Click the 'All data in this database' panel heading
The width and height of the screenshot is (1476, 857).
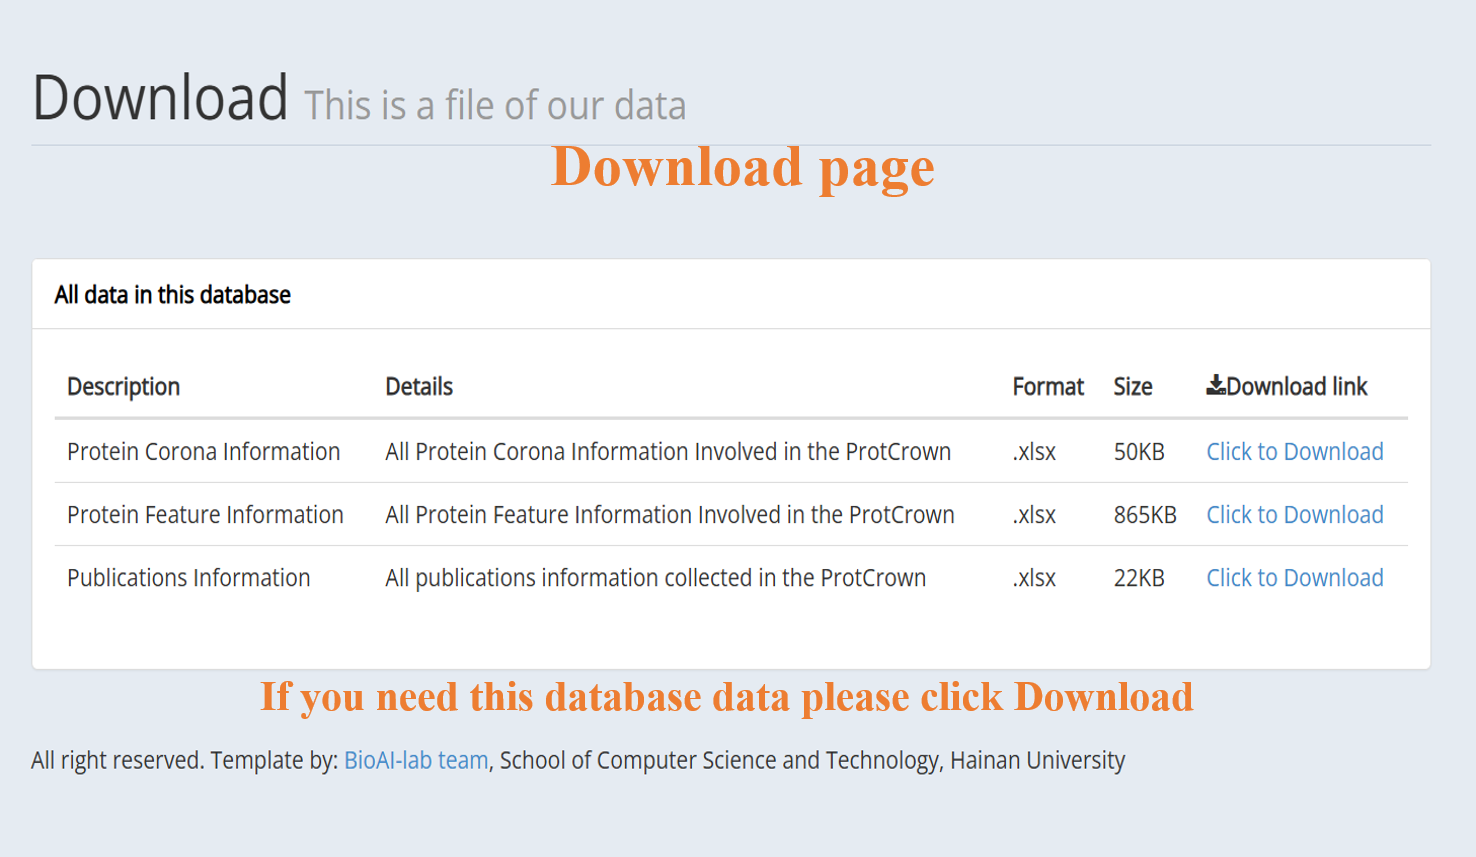[x=172, y=295]
